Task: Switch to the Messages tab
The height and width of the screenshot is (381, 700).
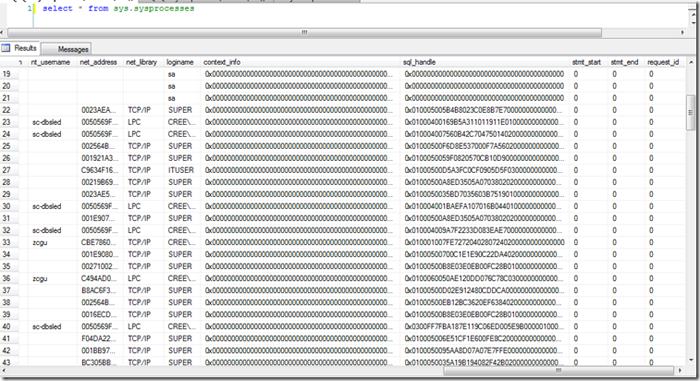Action: pos(67,49)
